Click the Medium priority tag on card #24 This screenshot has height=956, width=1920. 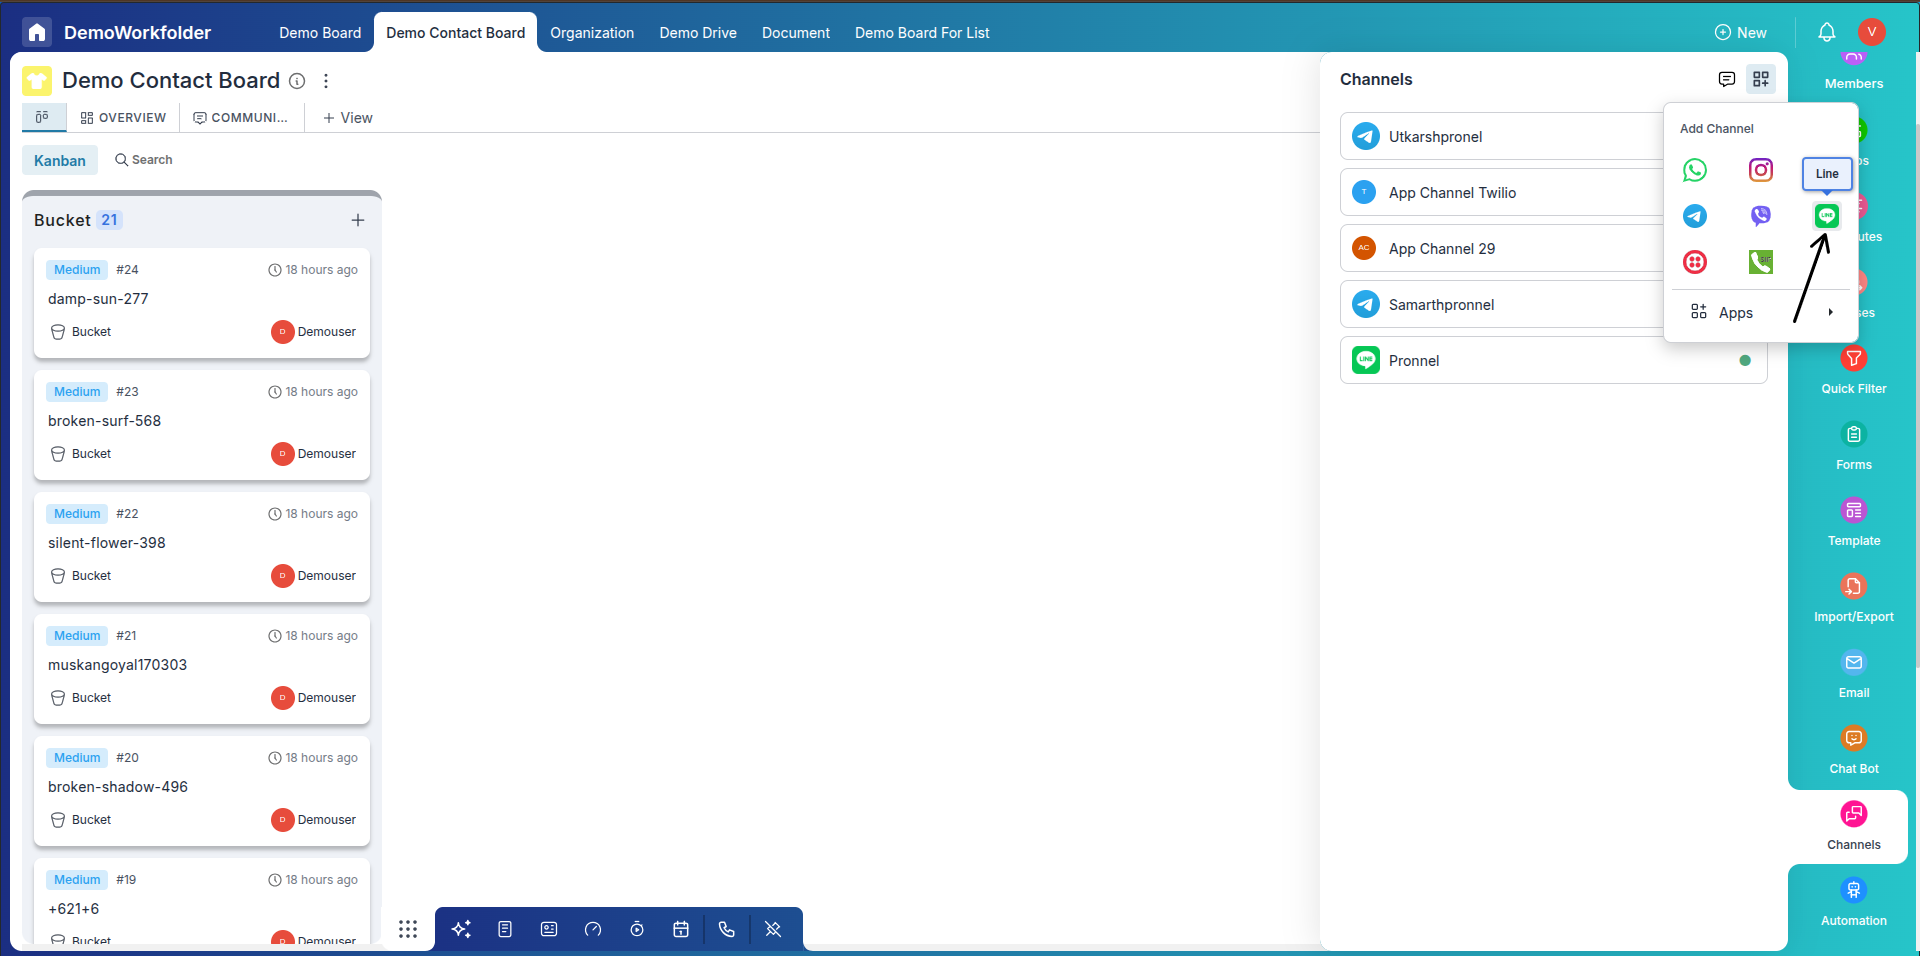tap(77, 270)
